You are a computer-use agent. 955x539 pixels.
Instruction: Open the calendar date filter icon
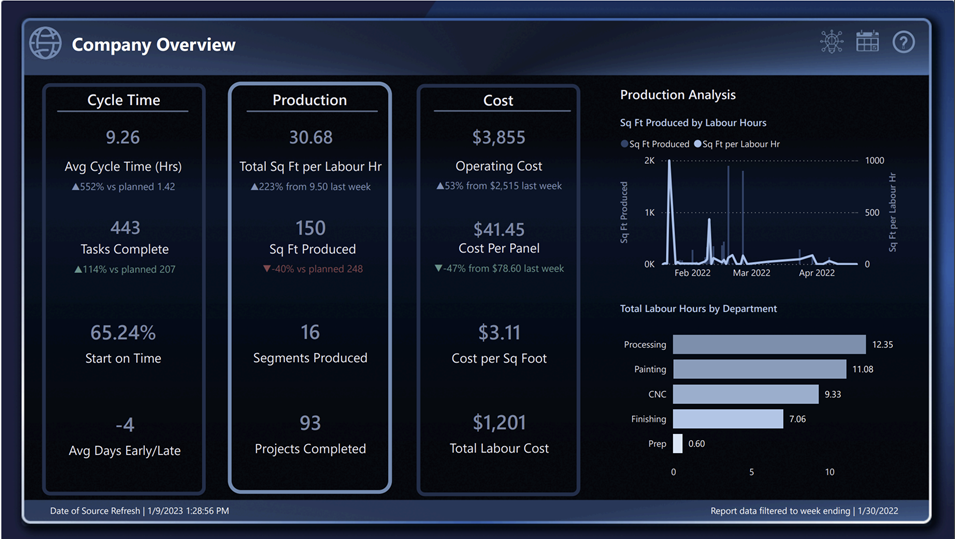[x=867, y=42]
